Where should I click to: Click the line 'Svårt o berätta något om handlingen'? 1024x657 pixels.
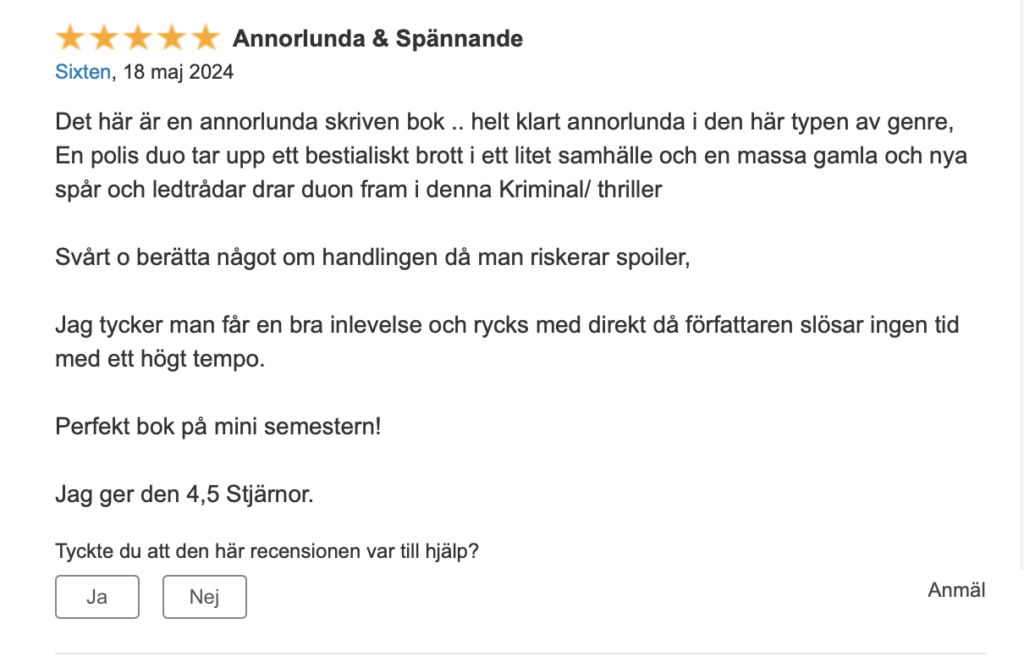372,257
